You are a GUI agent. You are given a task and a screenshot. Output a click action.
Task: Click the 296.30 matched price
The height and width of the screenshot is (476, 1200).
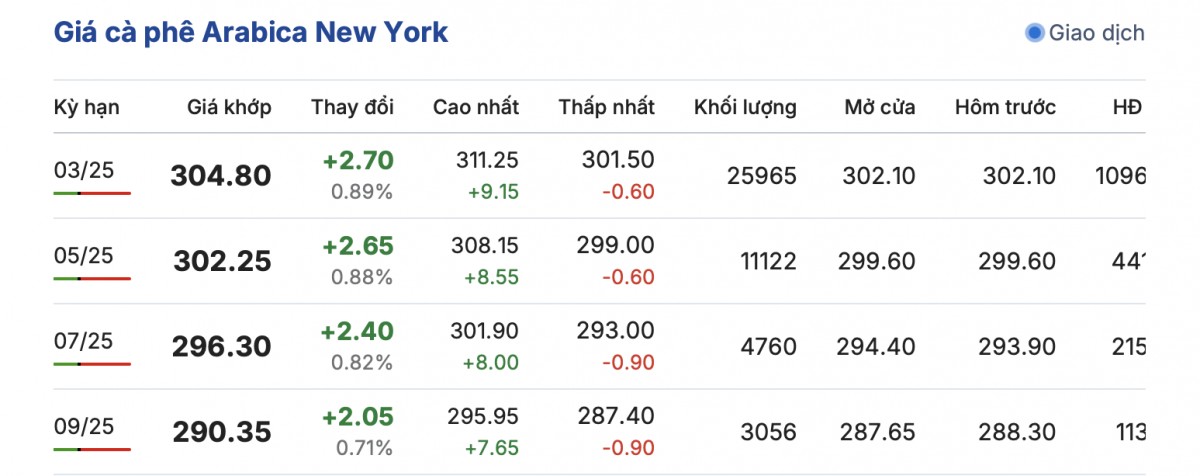pyautogui.click(x=221, y=347)
